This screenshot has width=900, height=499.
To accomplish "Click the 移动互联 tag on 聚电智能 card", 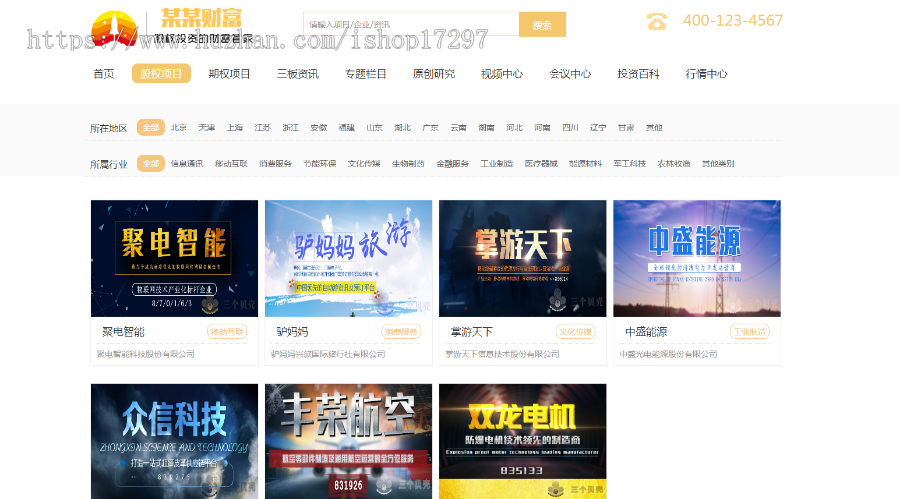I will pos(227,332).
